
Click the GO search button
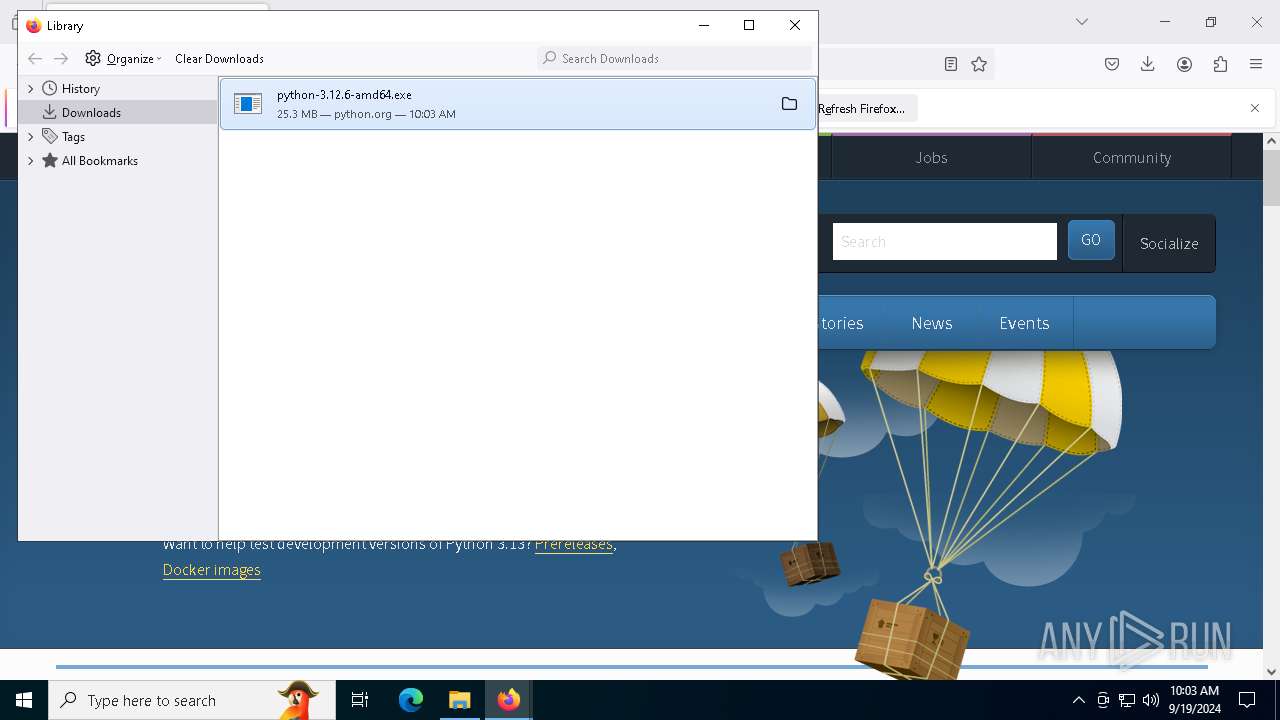(1091, 240)
